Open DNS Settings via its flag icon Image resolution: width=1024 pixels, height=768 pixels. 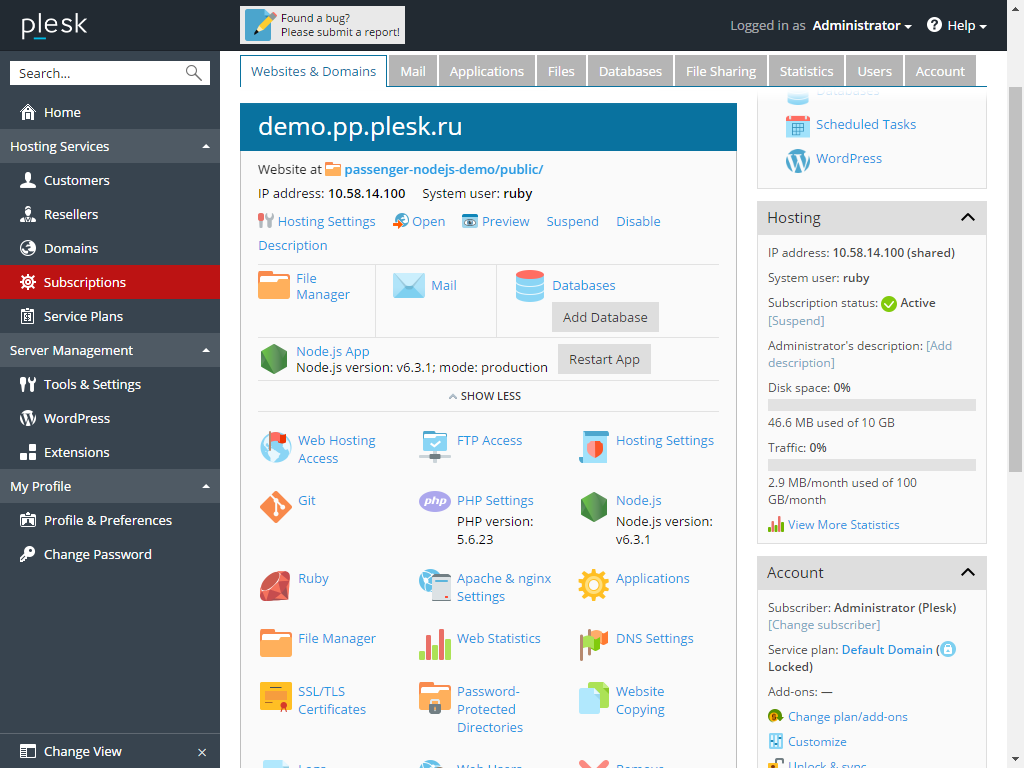pos(593,644)
